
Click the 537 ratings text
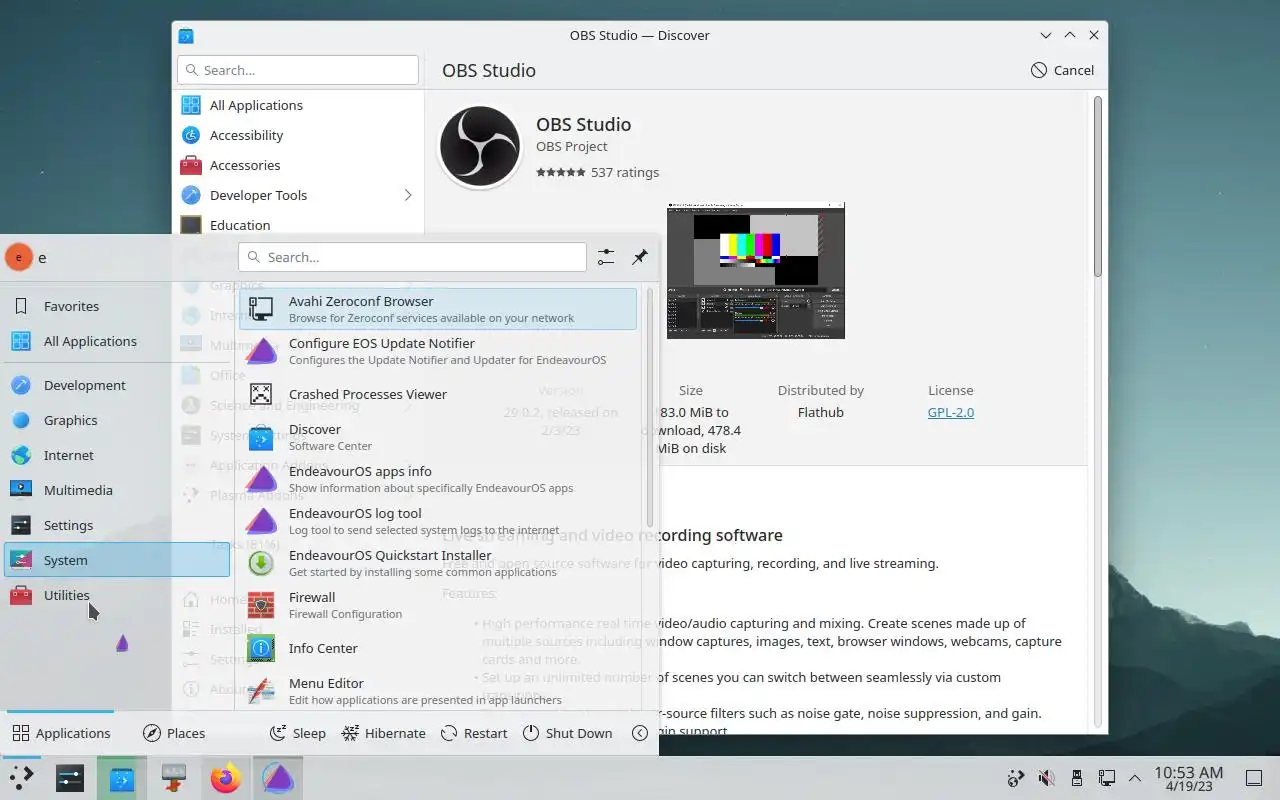625,172
